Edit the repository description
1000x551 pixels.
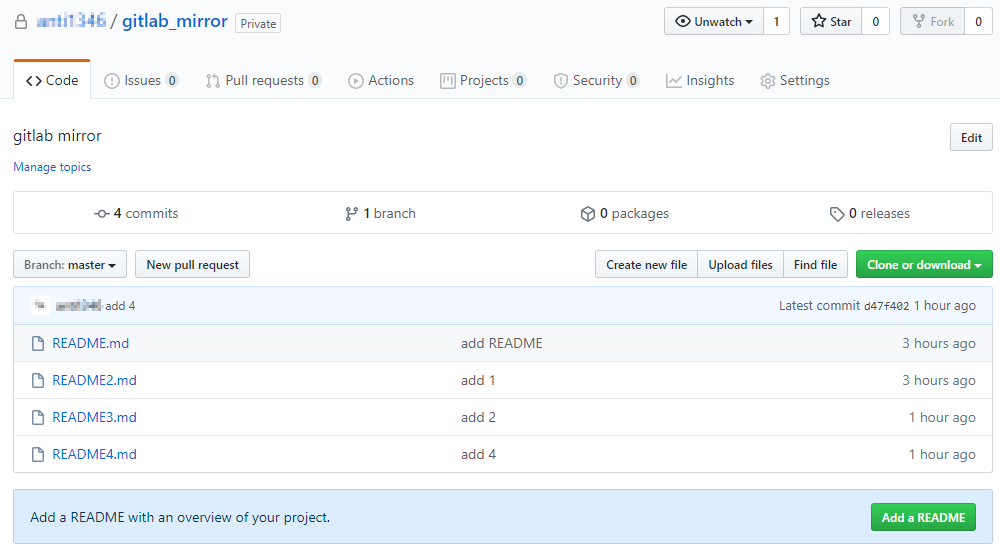click(971, 137)
